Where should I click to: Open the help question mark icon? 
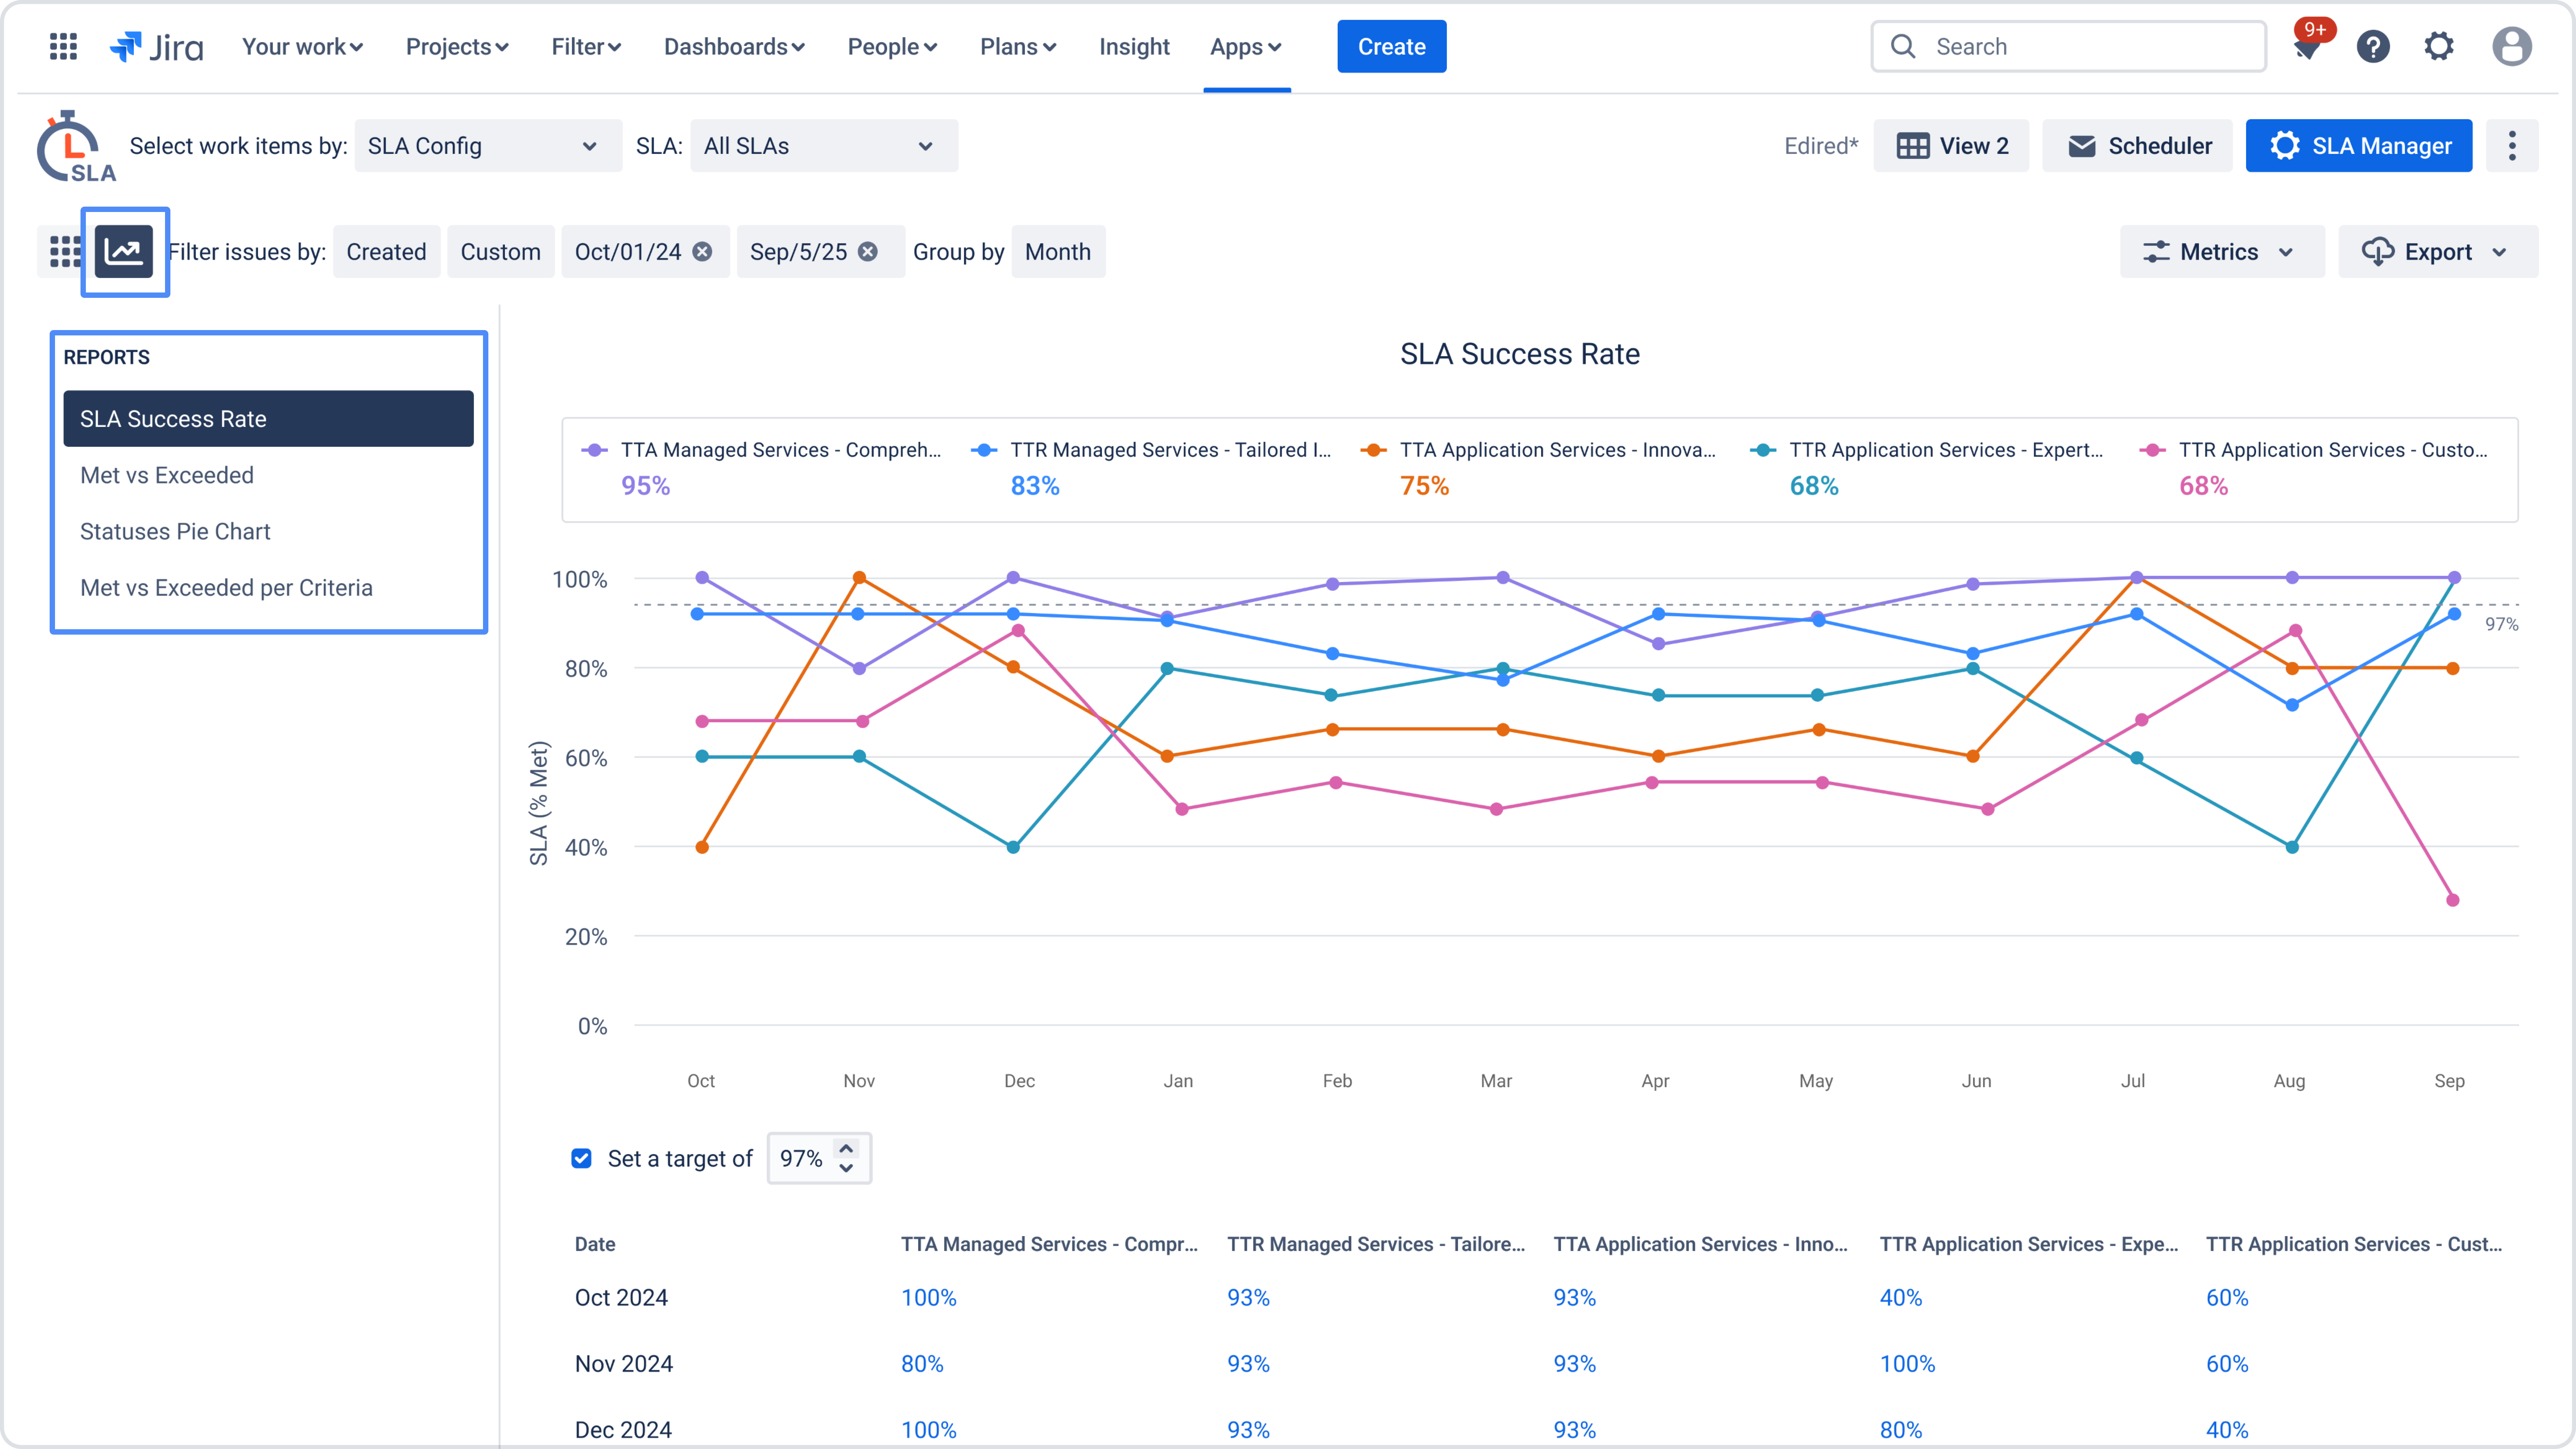click(2373, 46)
